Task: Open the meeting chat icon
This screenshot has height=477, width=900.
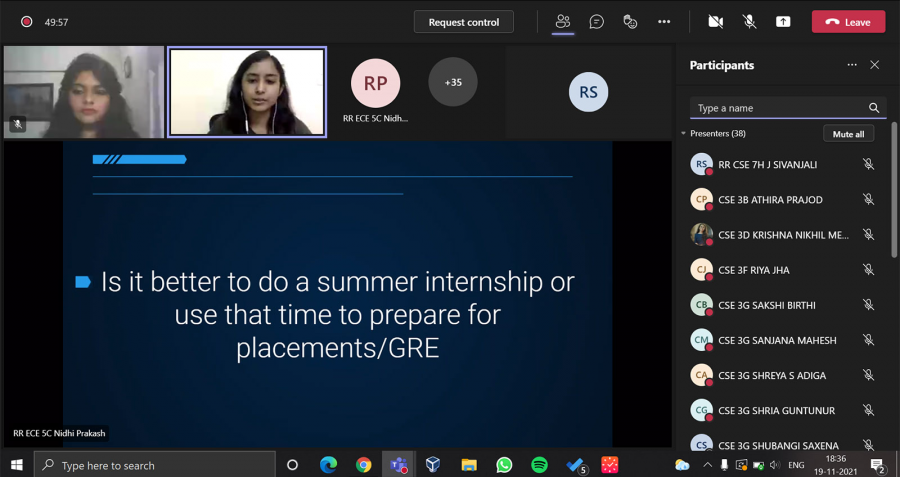Action: click(596, 21)
